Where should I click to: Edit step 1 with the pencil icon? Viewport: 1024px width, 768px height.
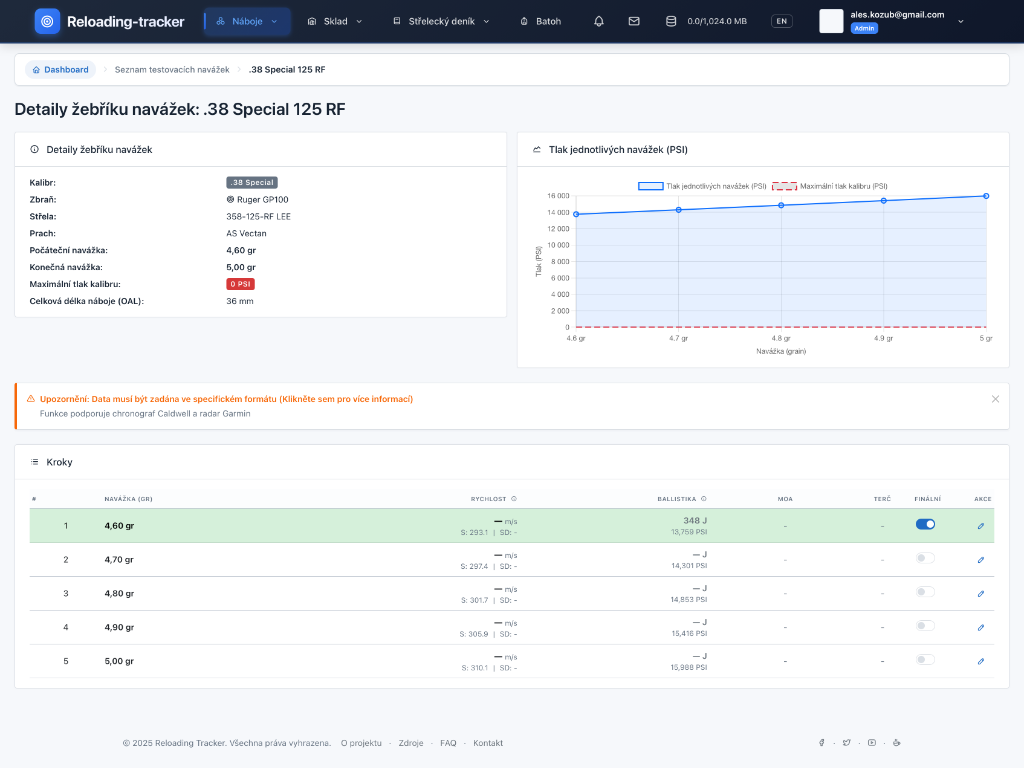click(980, 525)
